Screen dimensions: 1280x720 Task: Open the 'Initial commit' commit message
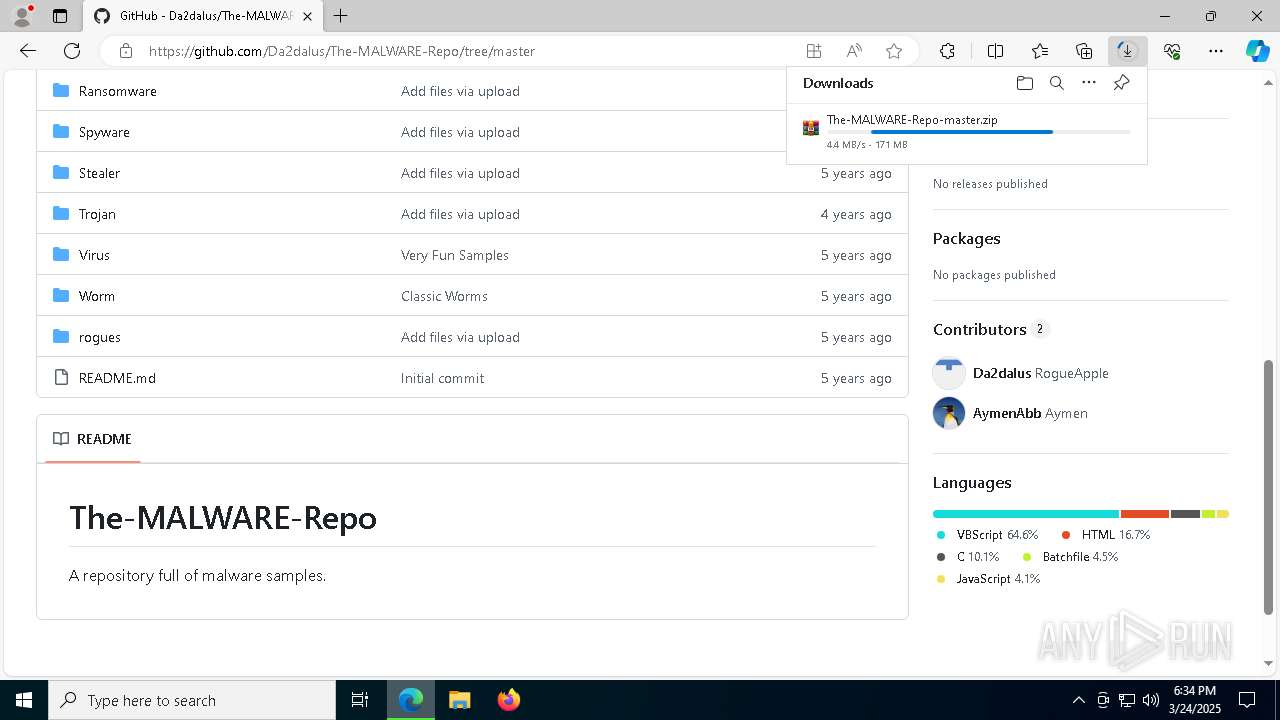point(442,378)
